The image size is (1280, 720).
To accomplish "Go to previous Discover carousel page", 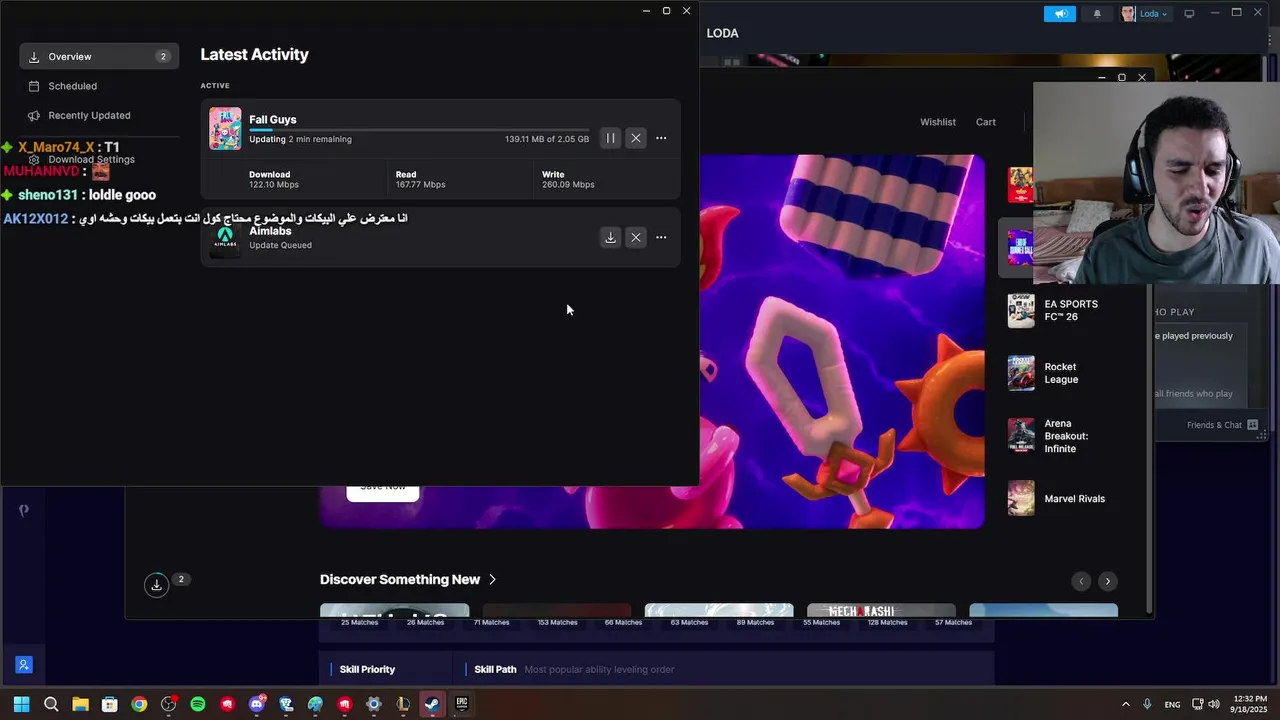I will click(x=1081, y=581).
